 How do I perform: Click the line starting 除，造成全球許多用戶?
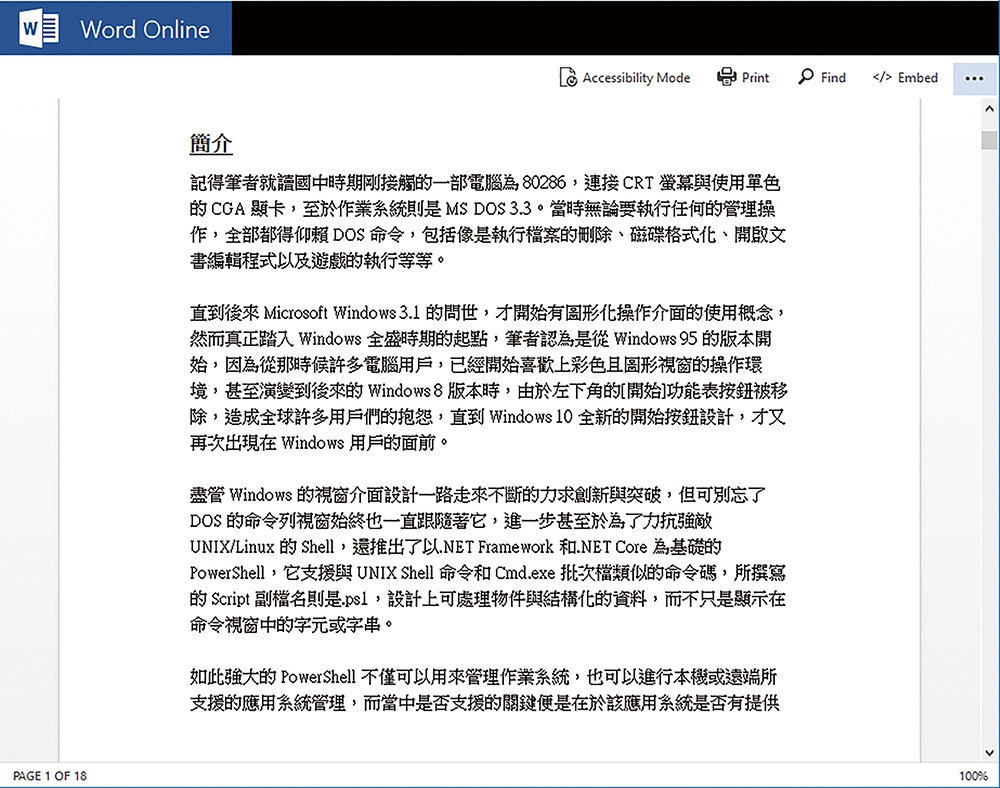tap(487, 416)
